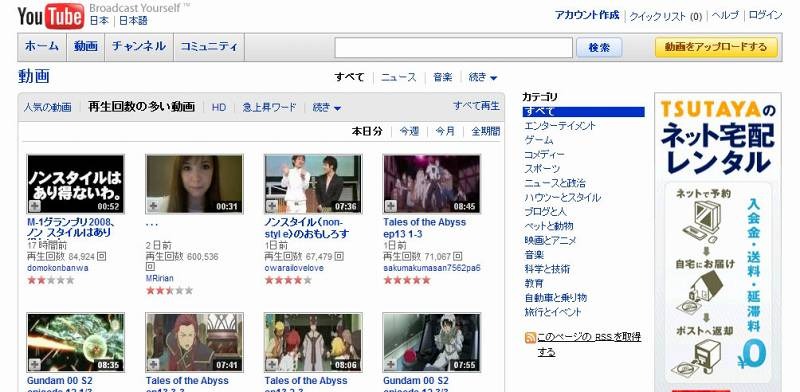Filter videos by 今週
This screenshot has width=800, height=392.
(x=409, y=131)
